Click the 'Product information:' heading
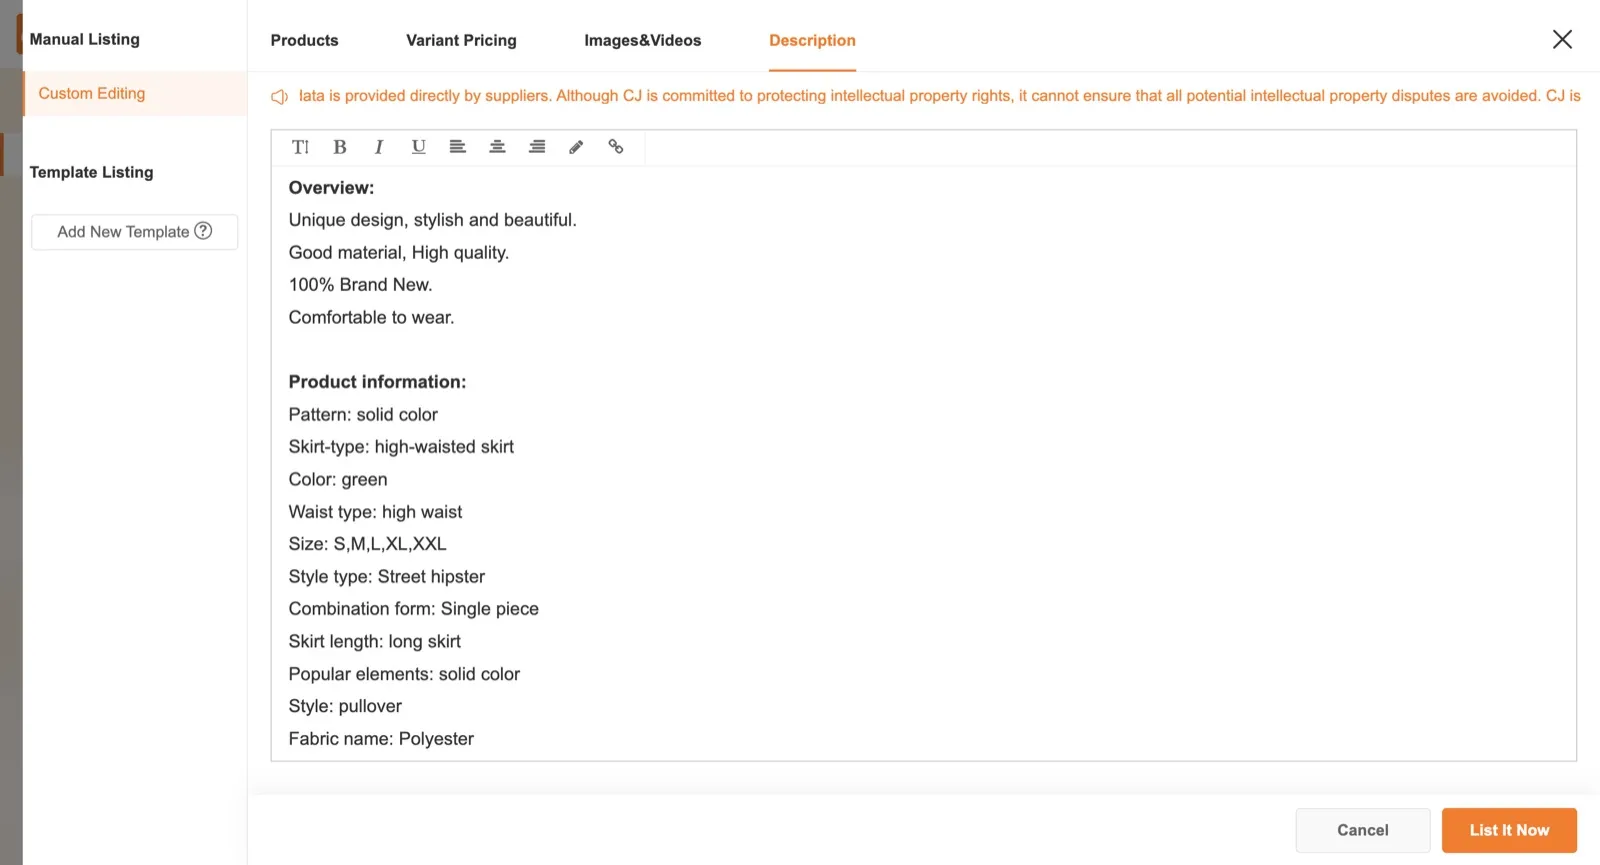Image resolution: width=1600 pixels, height=865 pixels. 377,382
